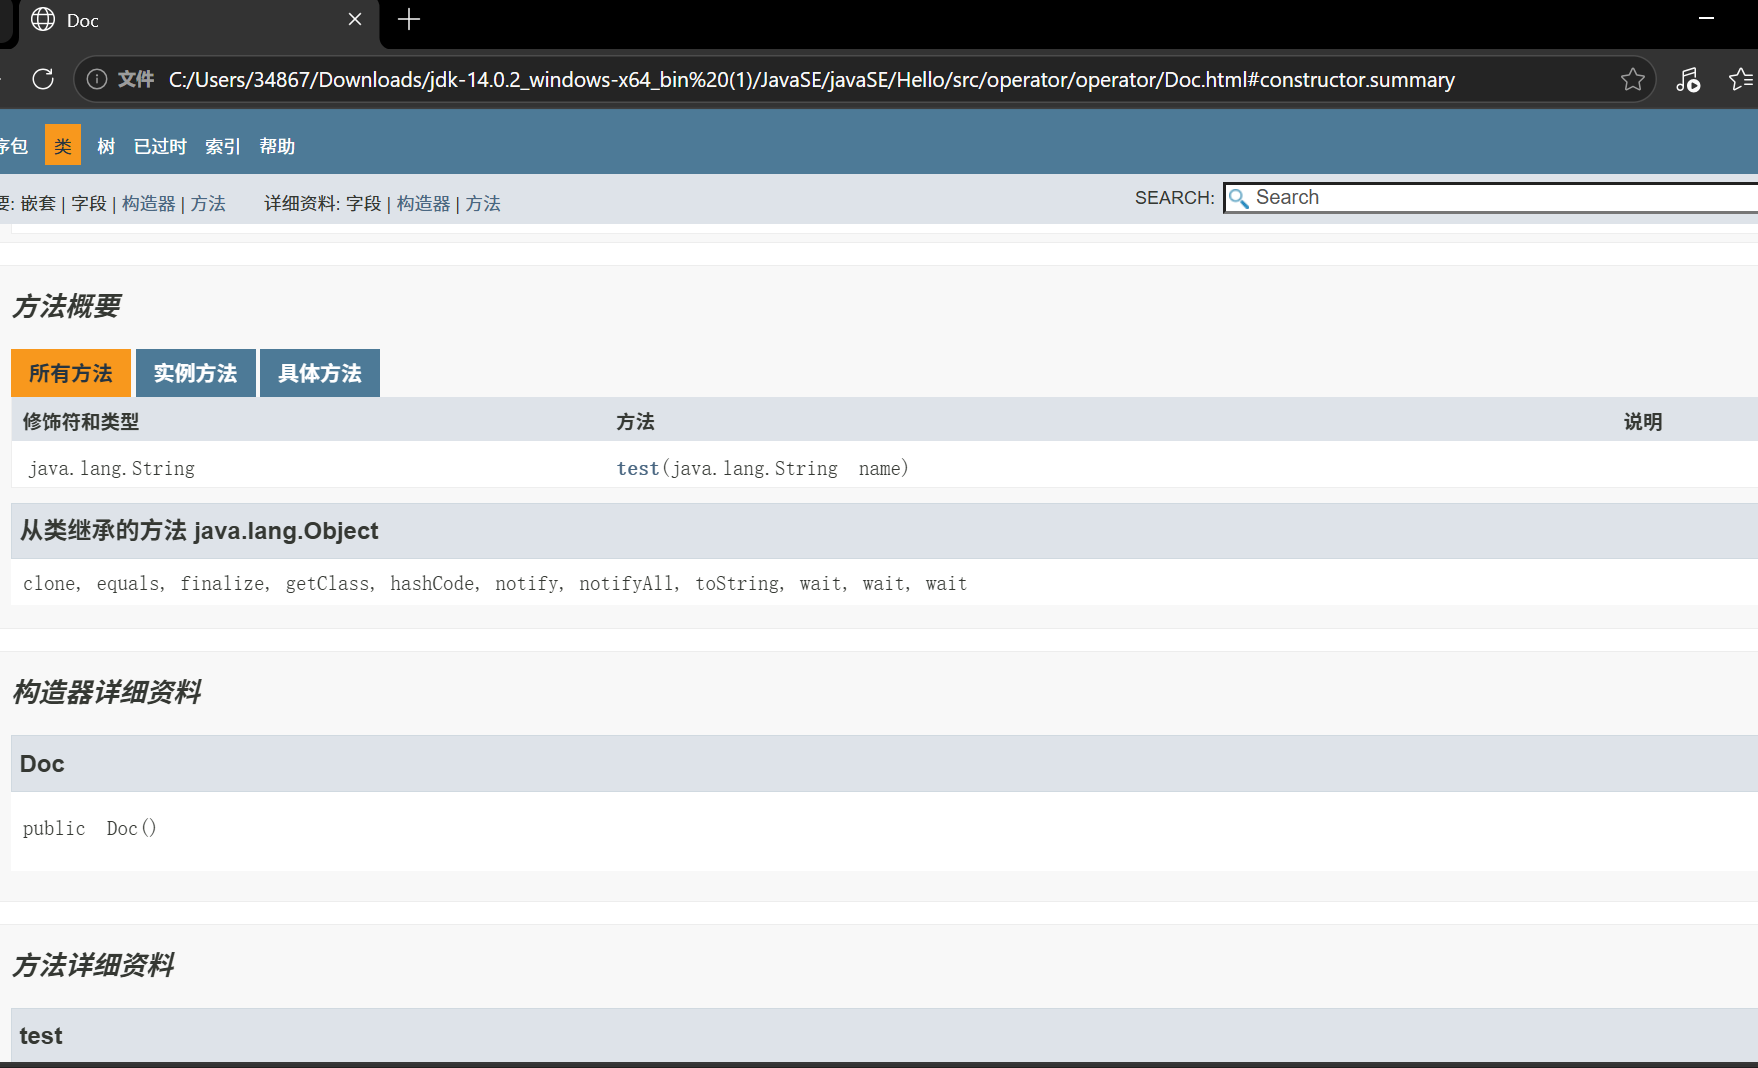The height and width of the screenshot is (1068, 1758).
Task: Click the browser reload icon
Action: (43, 79)
